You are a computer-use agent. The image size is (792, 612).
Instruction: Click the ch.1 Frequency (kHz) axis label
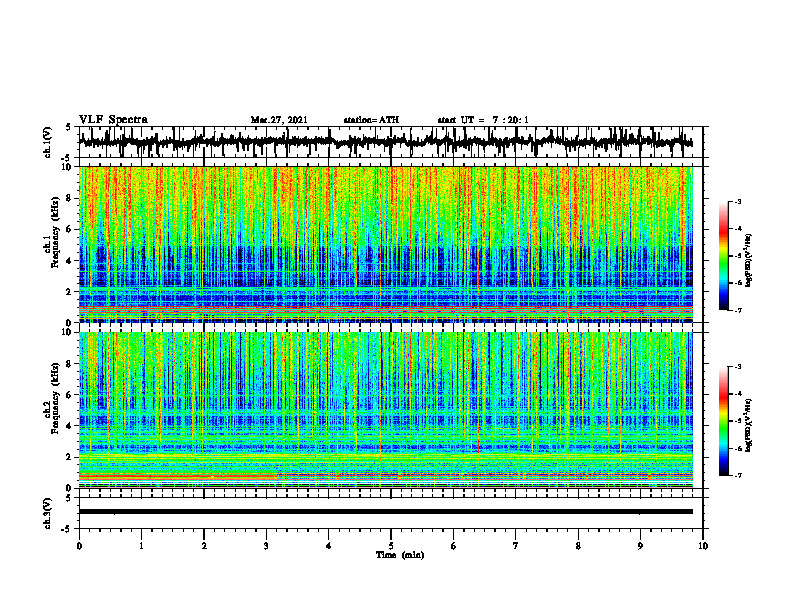click(52, 232)
